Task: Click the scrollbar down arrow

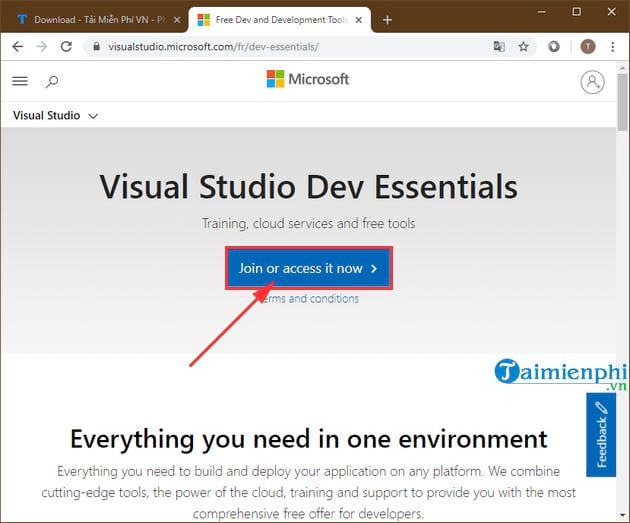Action: [622, 515]
